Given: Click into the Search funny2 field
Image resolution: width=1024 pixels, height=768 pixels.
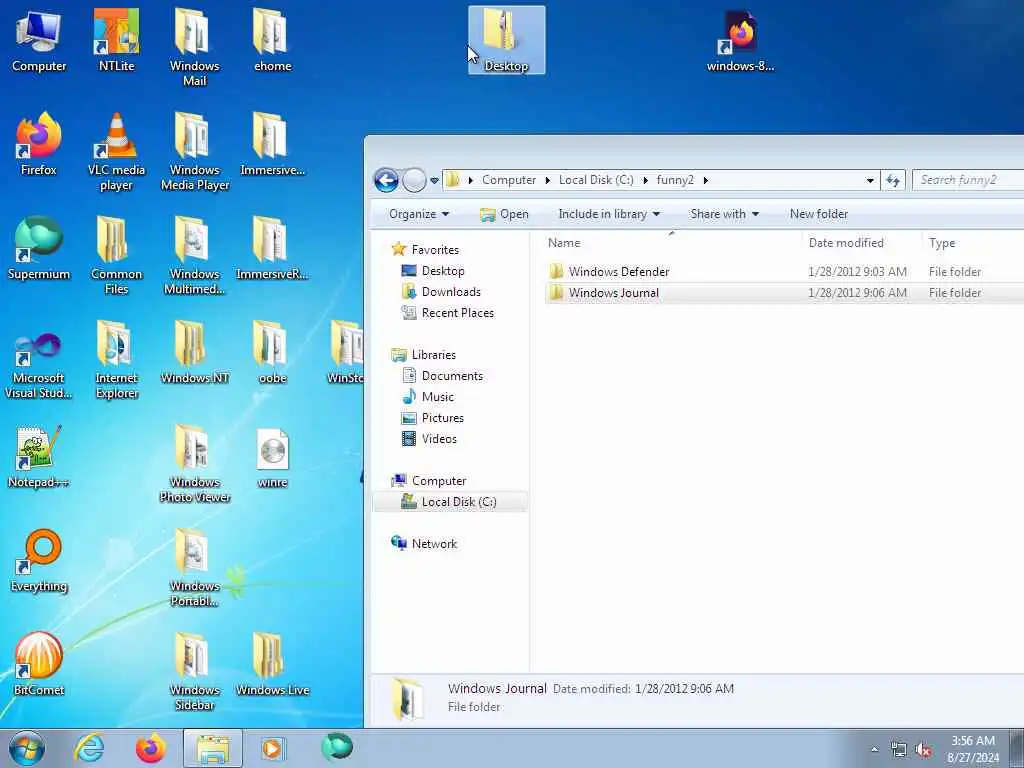Looking at the screenshot, I should pos(968,180).
